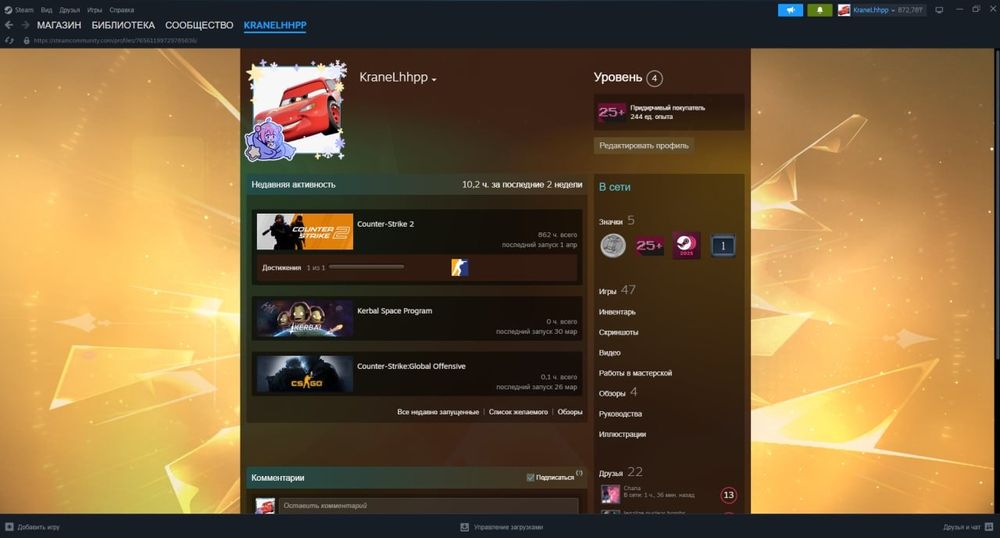
Task: Open the Друзья 22 link
Action: pos(621,472)
